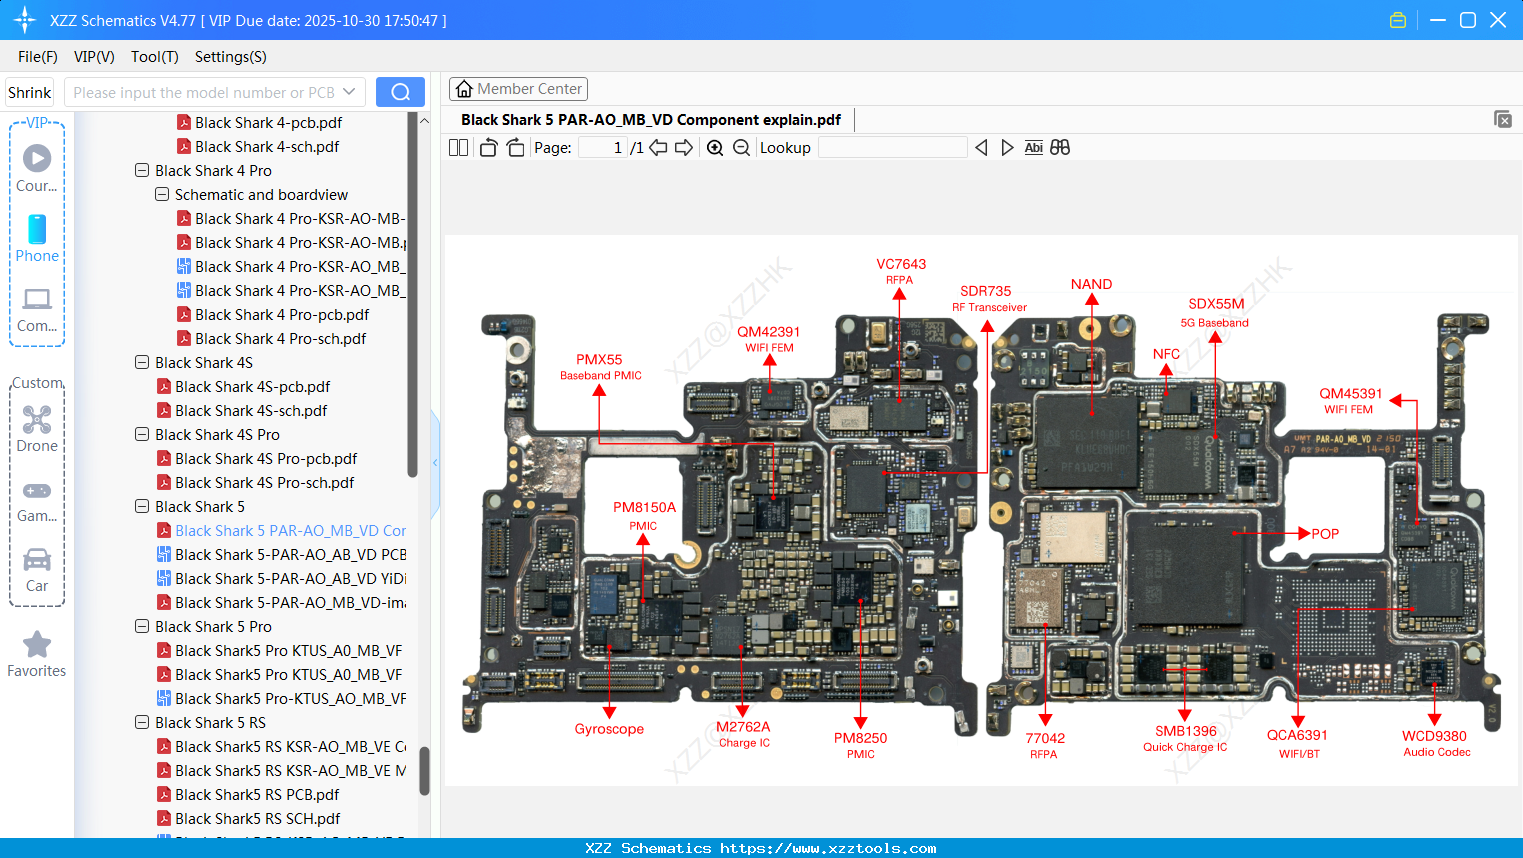Toggle the dual-window comparison view
This screenshot has height=858, width=1523.
(1060, 147)
